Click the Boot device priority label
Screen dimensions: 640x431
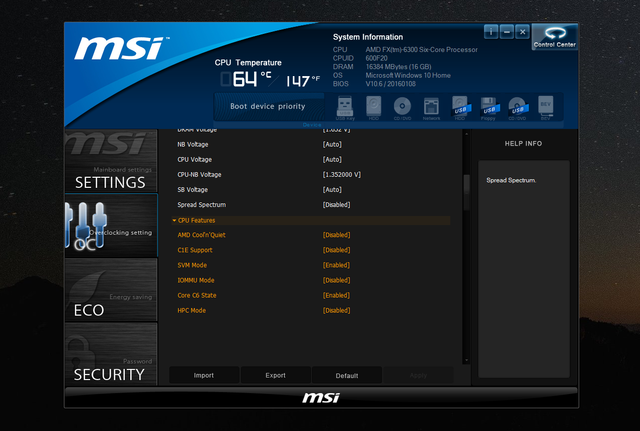(268, 106)
